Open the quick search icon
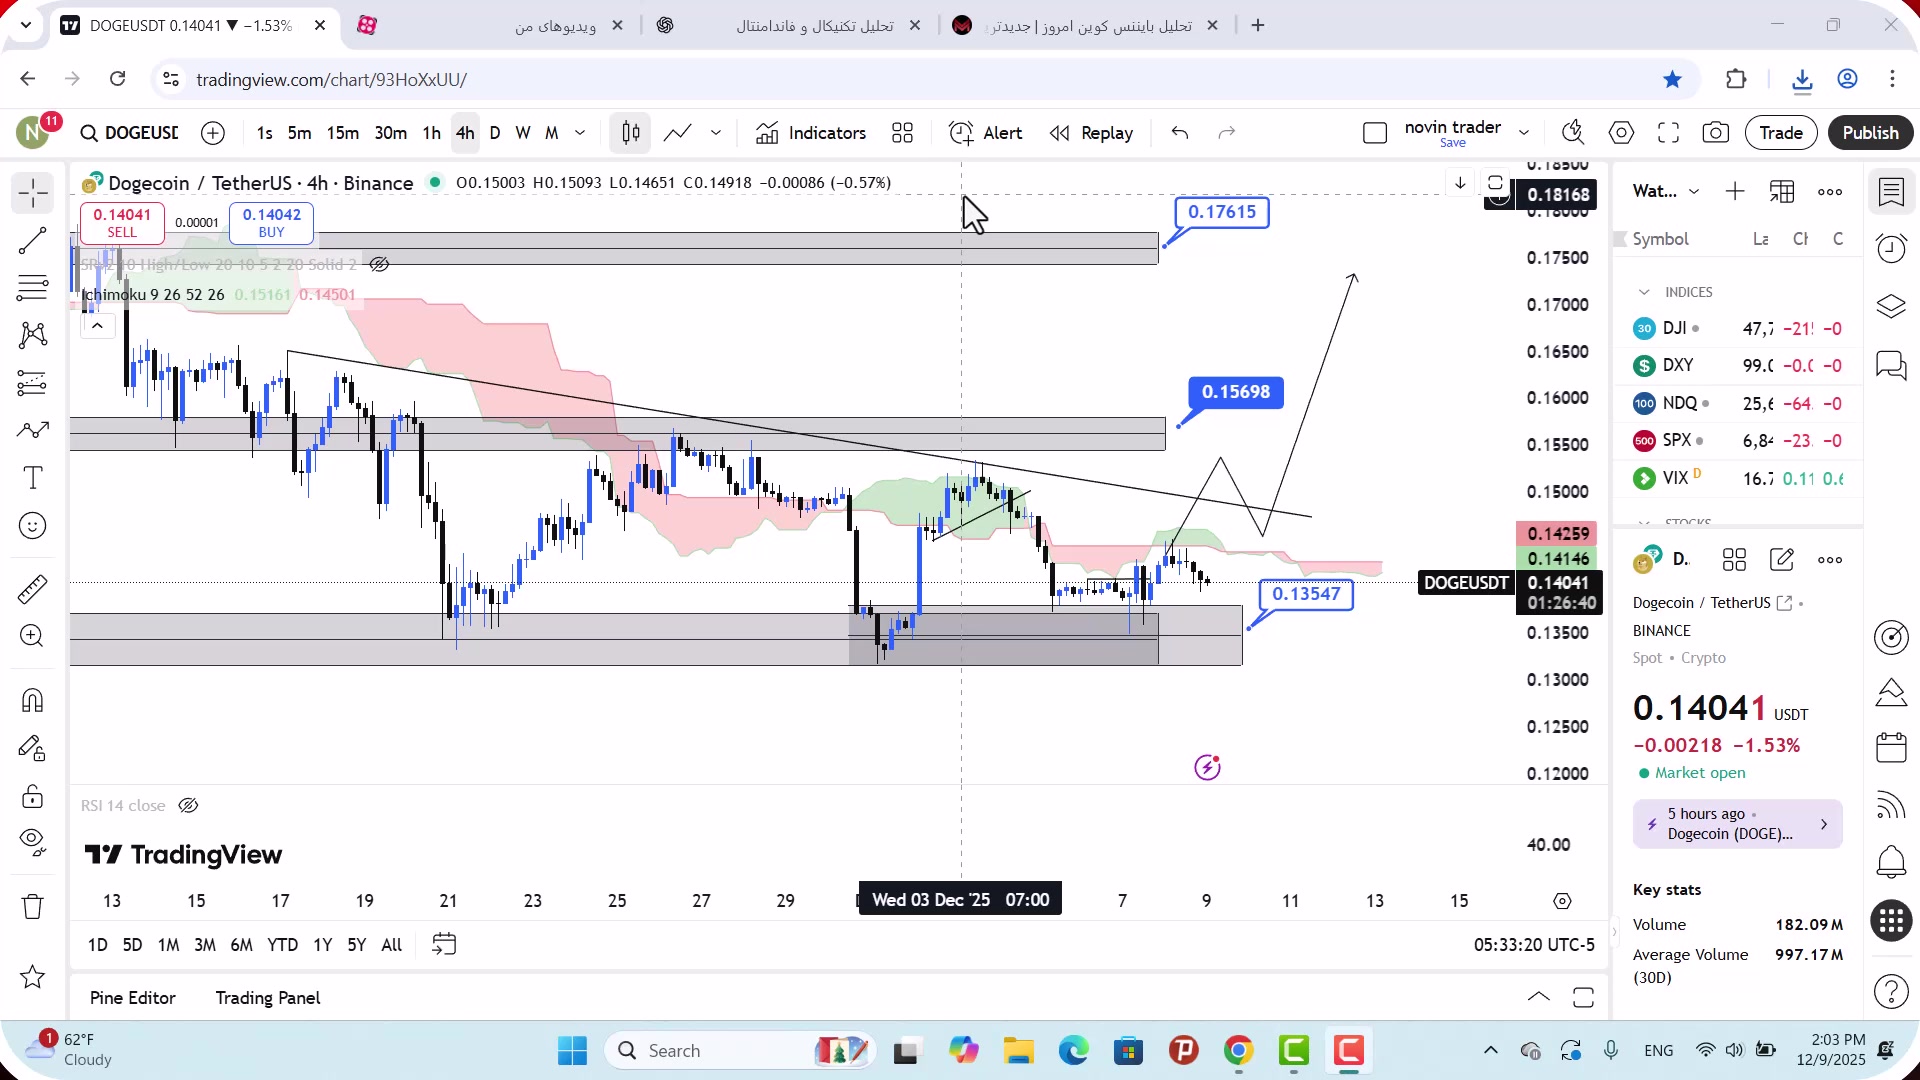Screen dimensions: 1920x1080 (1573, 133)
